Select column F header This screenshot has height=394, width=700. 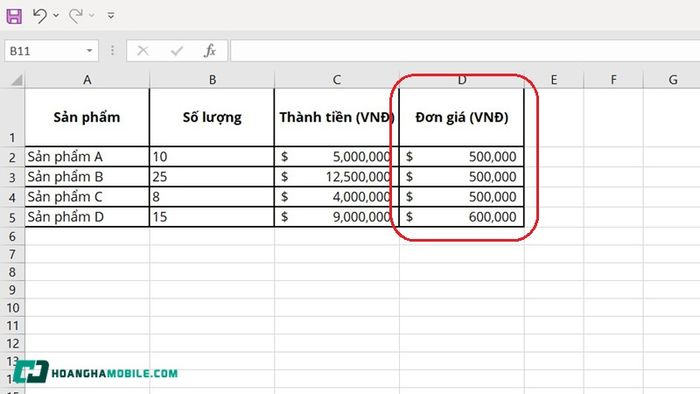tap(613, 80)
